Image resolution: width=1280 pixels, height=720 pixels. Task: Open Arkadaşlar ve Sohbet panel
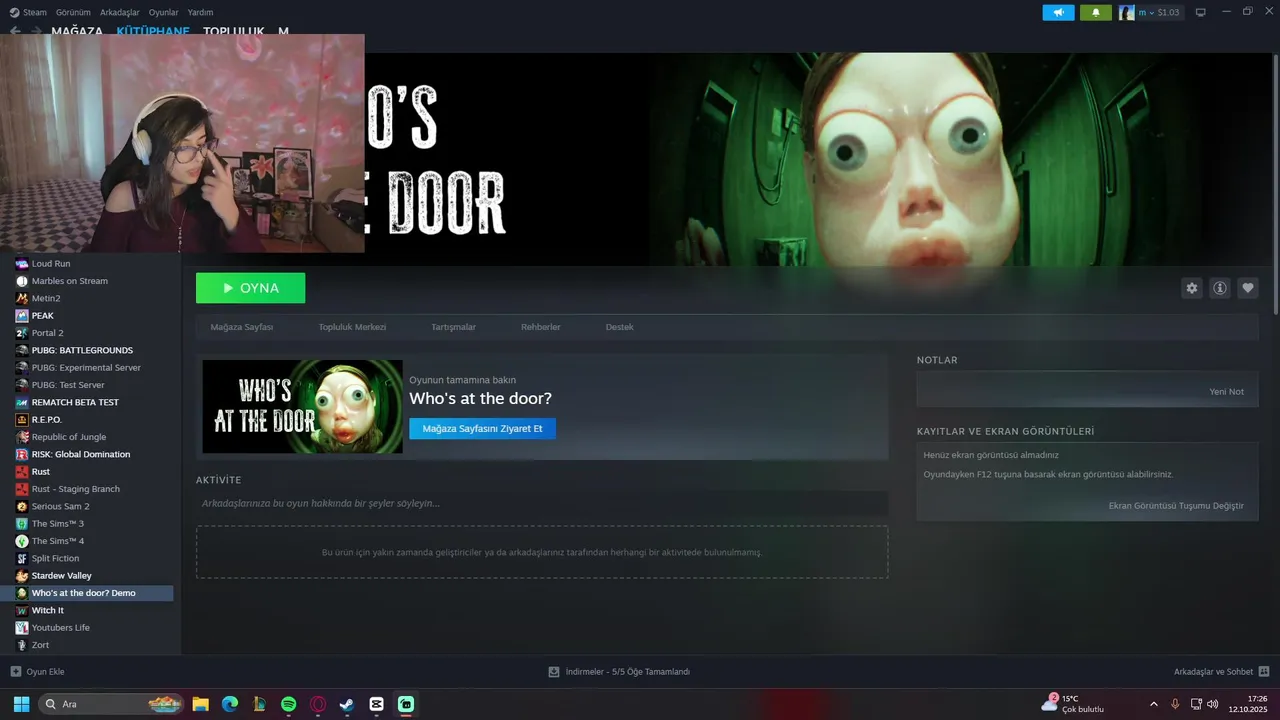point(1222,672)
